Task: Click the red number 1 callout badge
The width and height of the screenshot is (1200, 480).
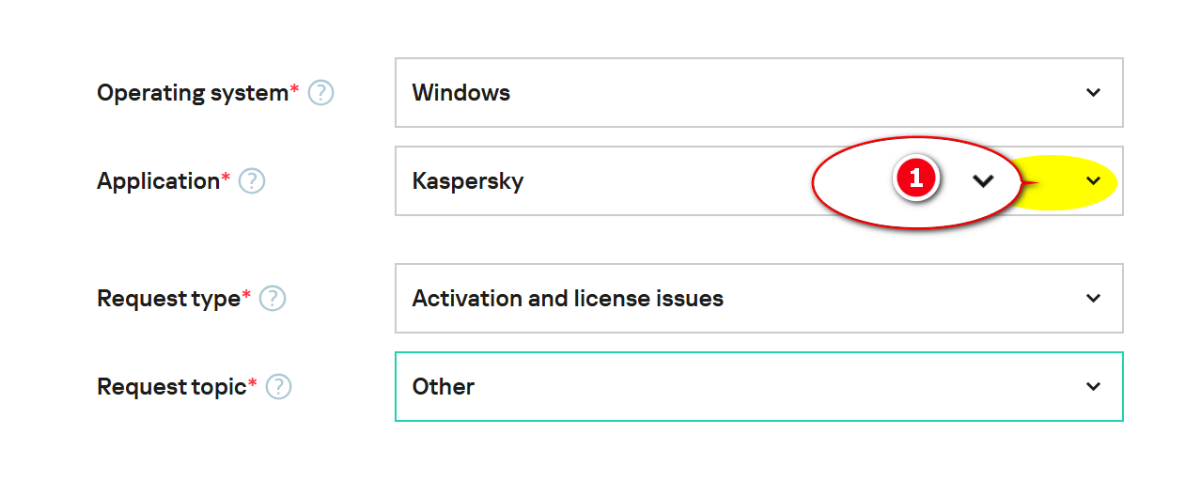Action: tap(915, 180)
